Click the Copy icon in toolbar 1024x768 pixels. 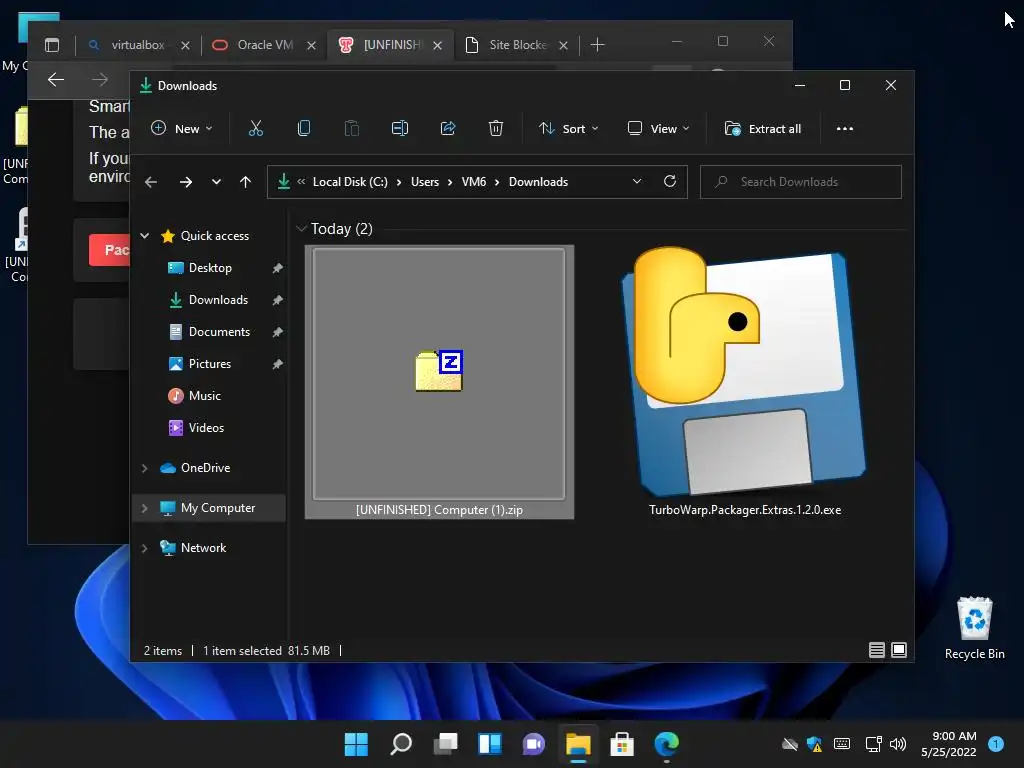point(304,129)
